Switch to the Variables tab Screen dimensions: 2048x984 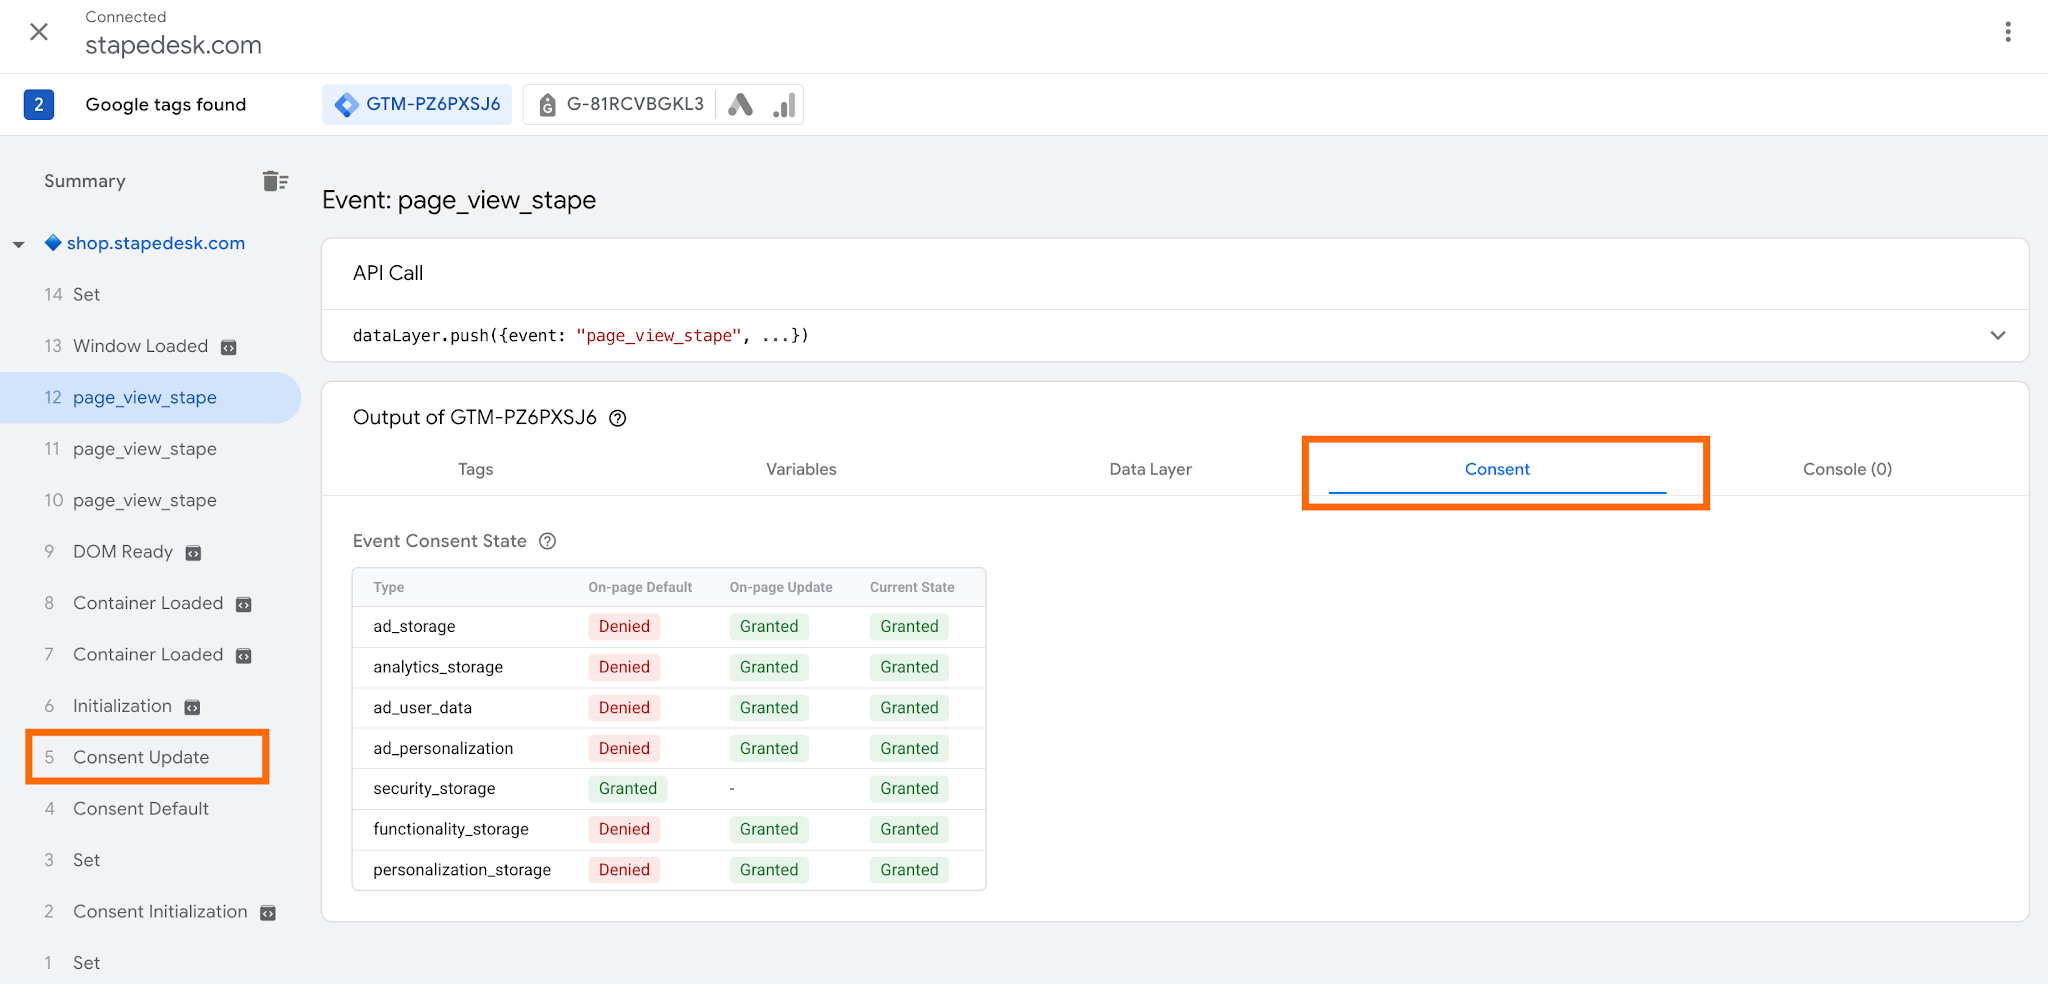pos(801,469)
